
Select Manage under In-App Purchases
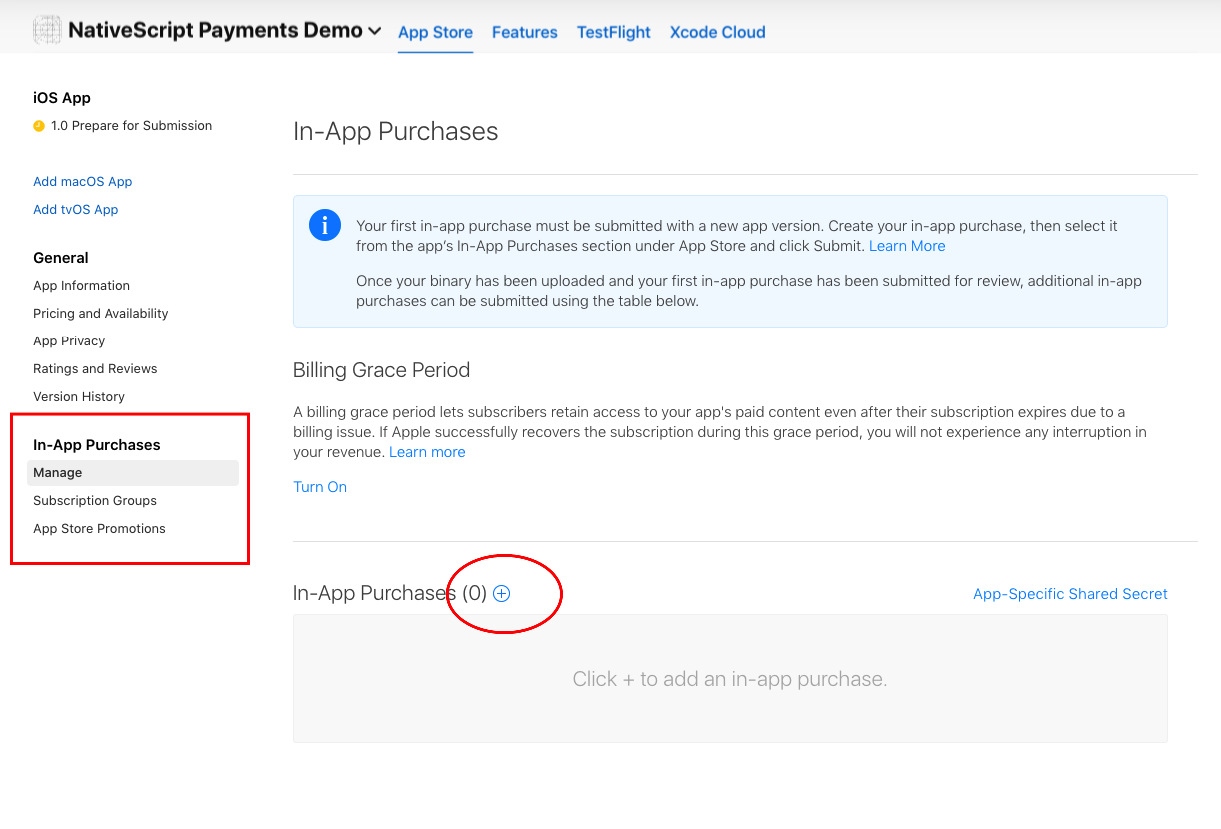pyautogui.click(x=133, y=473)
